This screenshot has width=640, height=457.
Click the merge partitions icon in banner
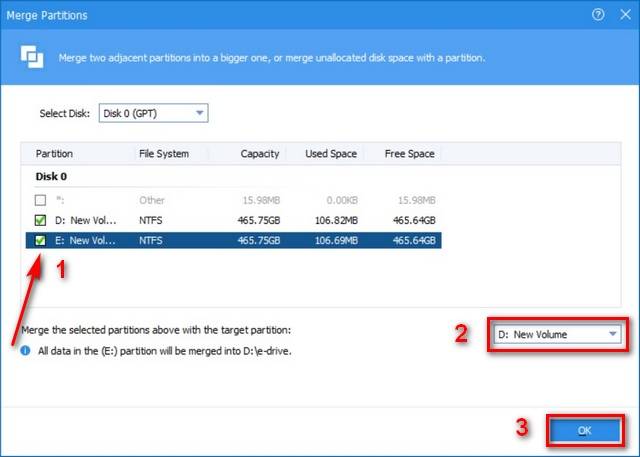click(x=32, y=57)
